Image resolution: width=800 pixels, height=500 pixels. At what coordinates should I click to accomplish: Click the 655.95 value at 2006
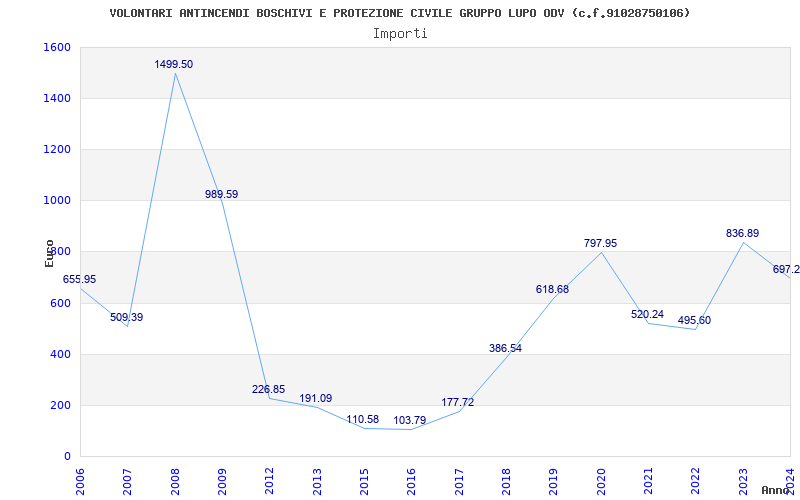coord(79,280)
